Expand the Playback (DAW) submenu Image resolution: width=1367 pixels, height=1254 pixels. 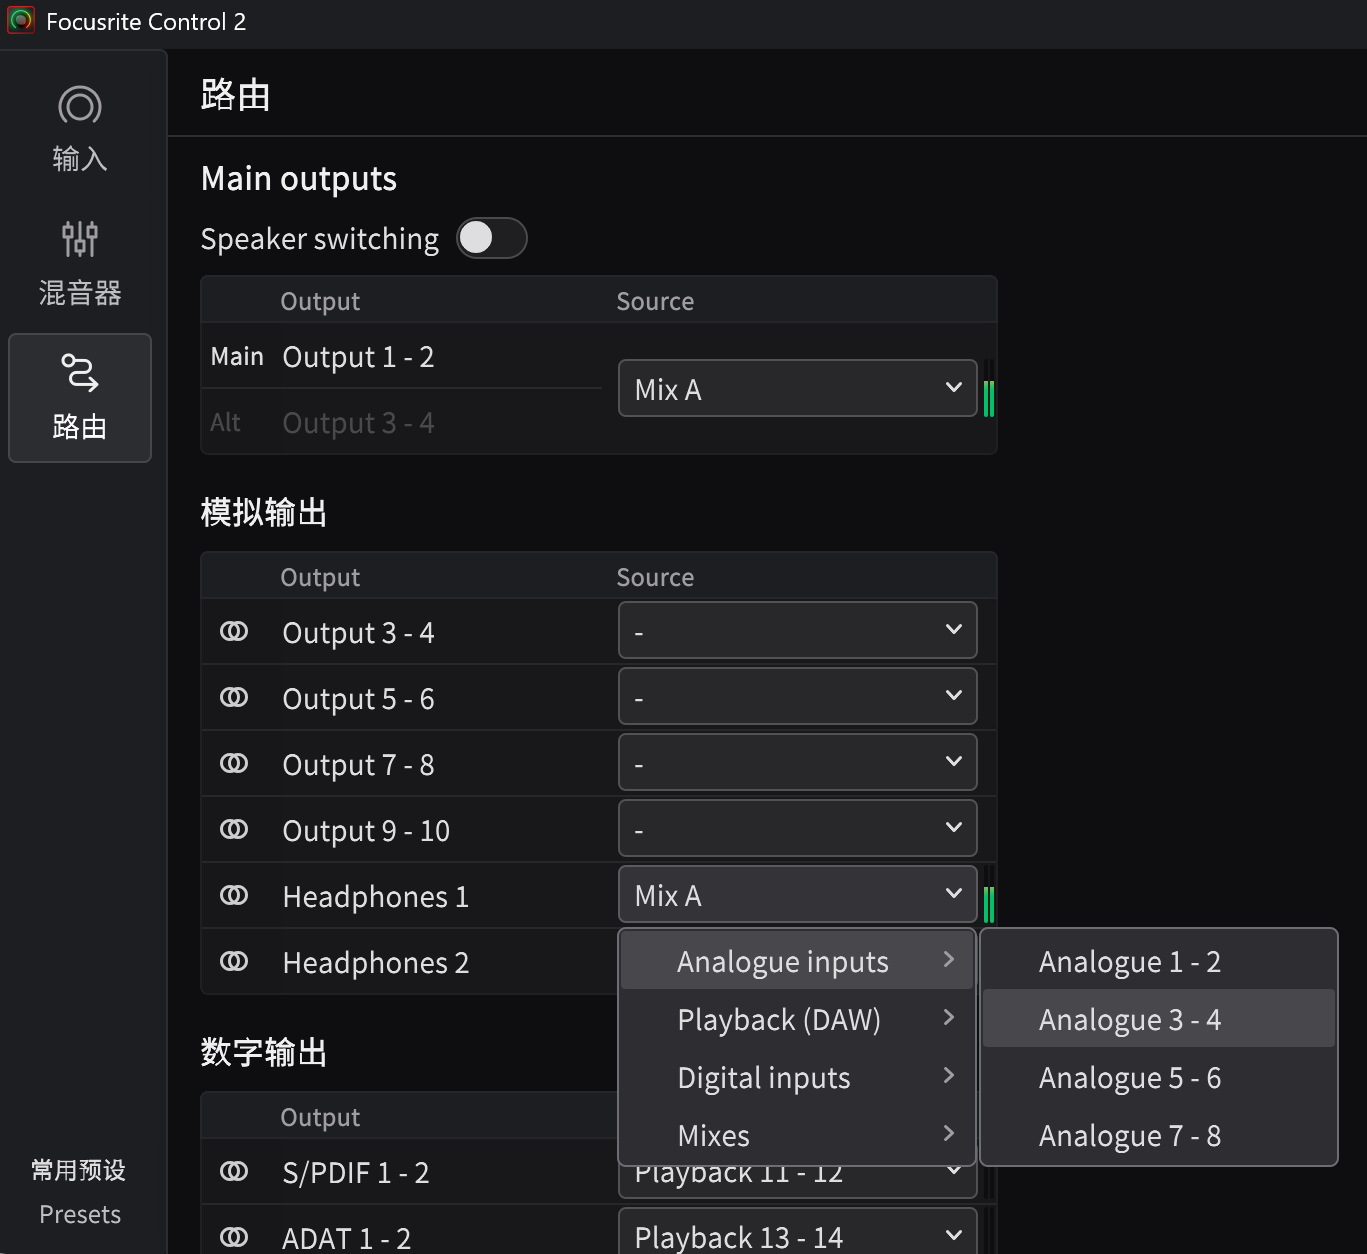click(x=797, y=1019)
